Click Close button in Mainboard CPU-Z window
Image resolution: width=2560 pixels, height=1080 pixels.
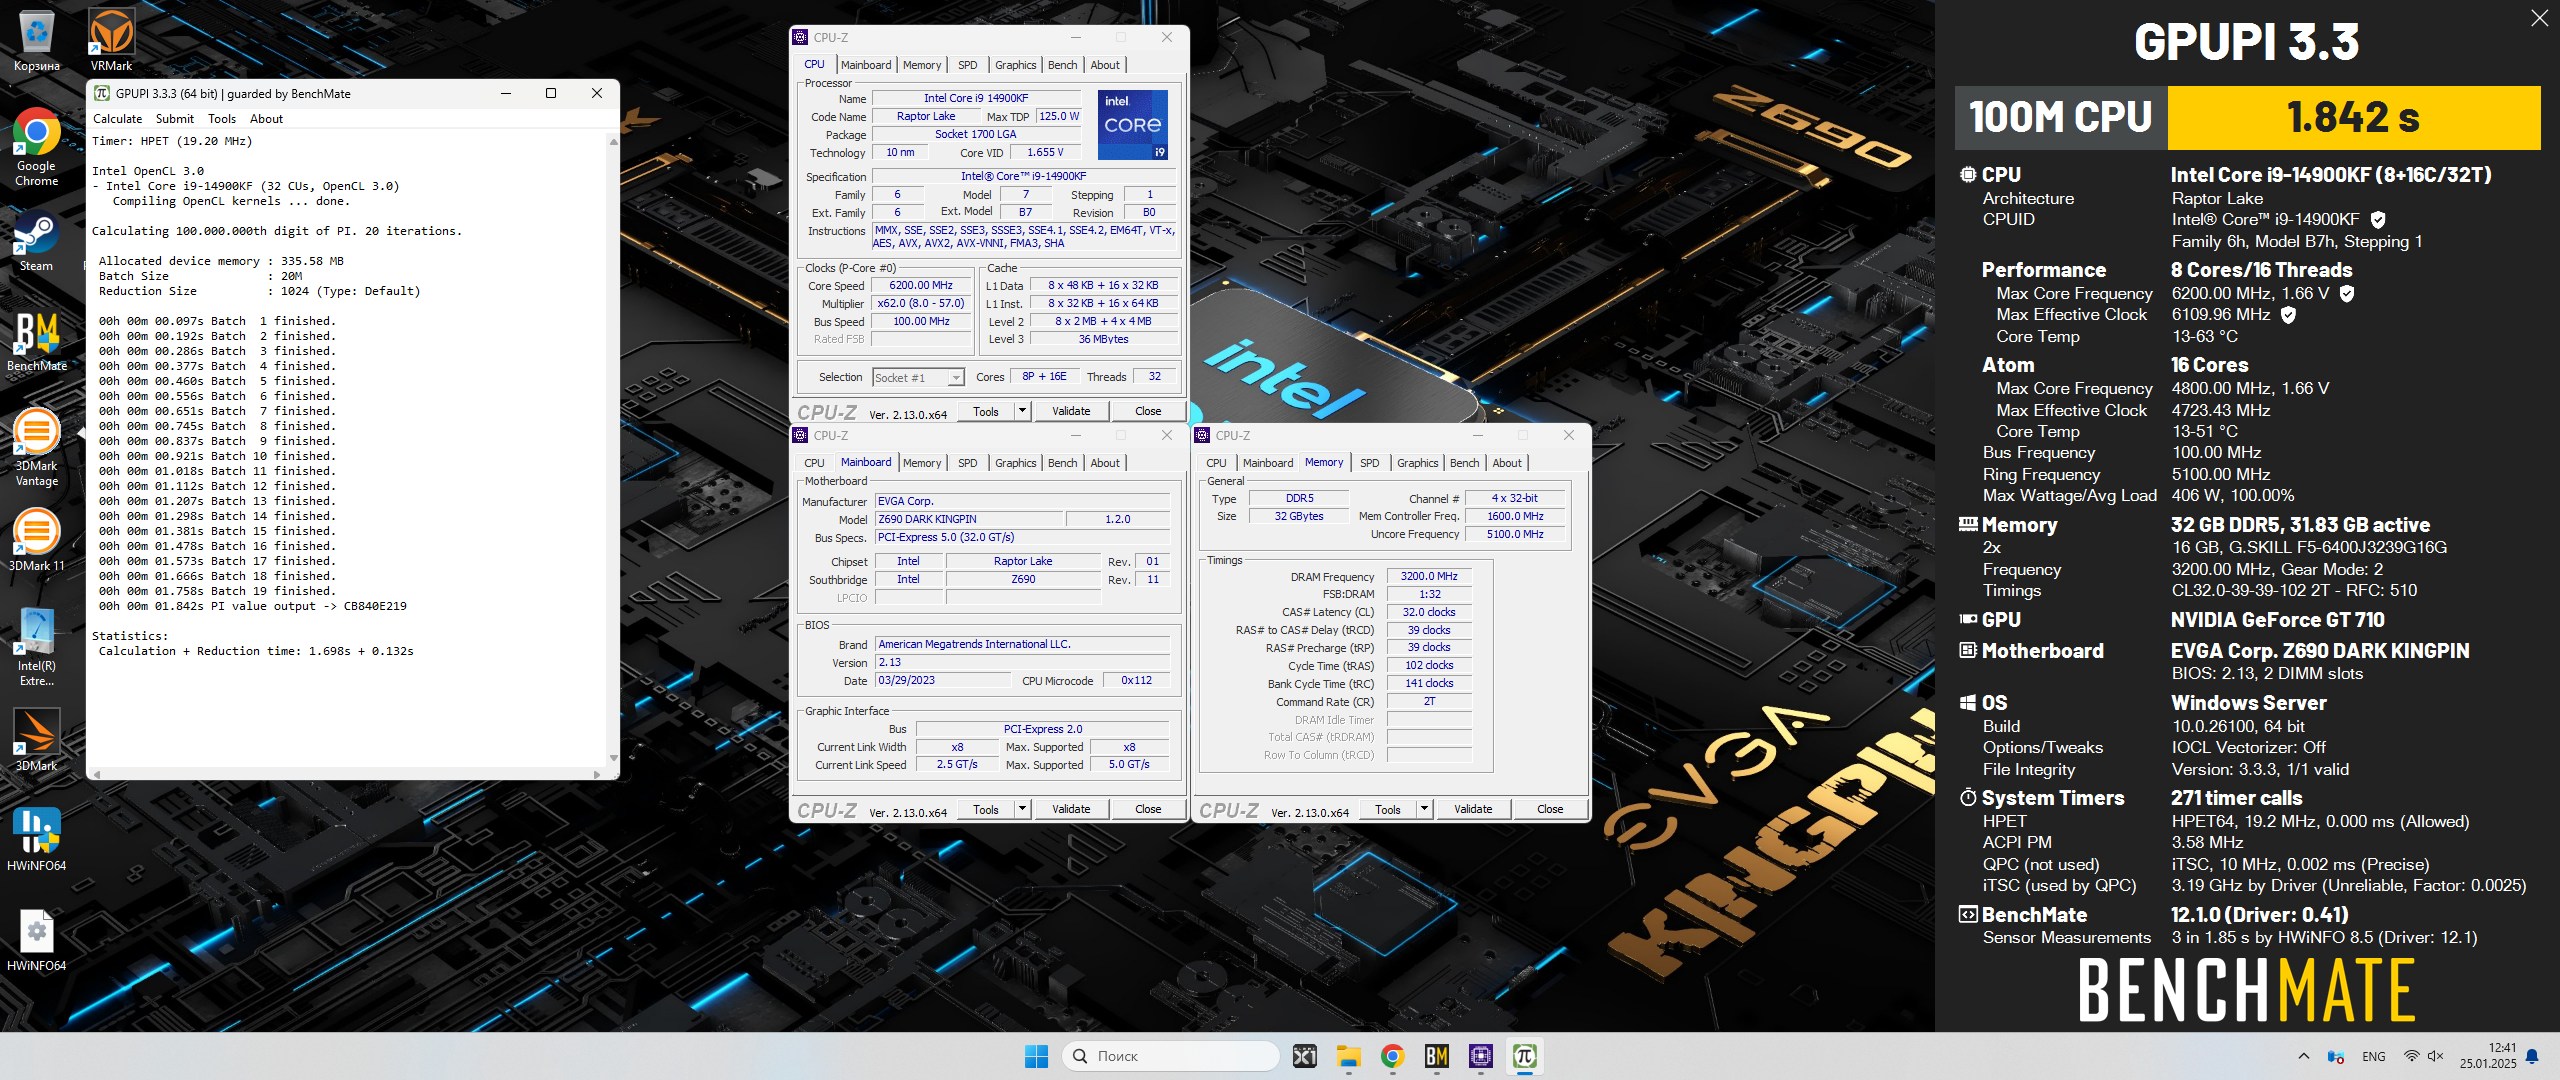pyautogui.click(x=1148, y=809)
